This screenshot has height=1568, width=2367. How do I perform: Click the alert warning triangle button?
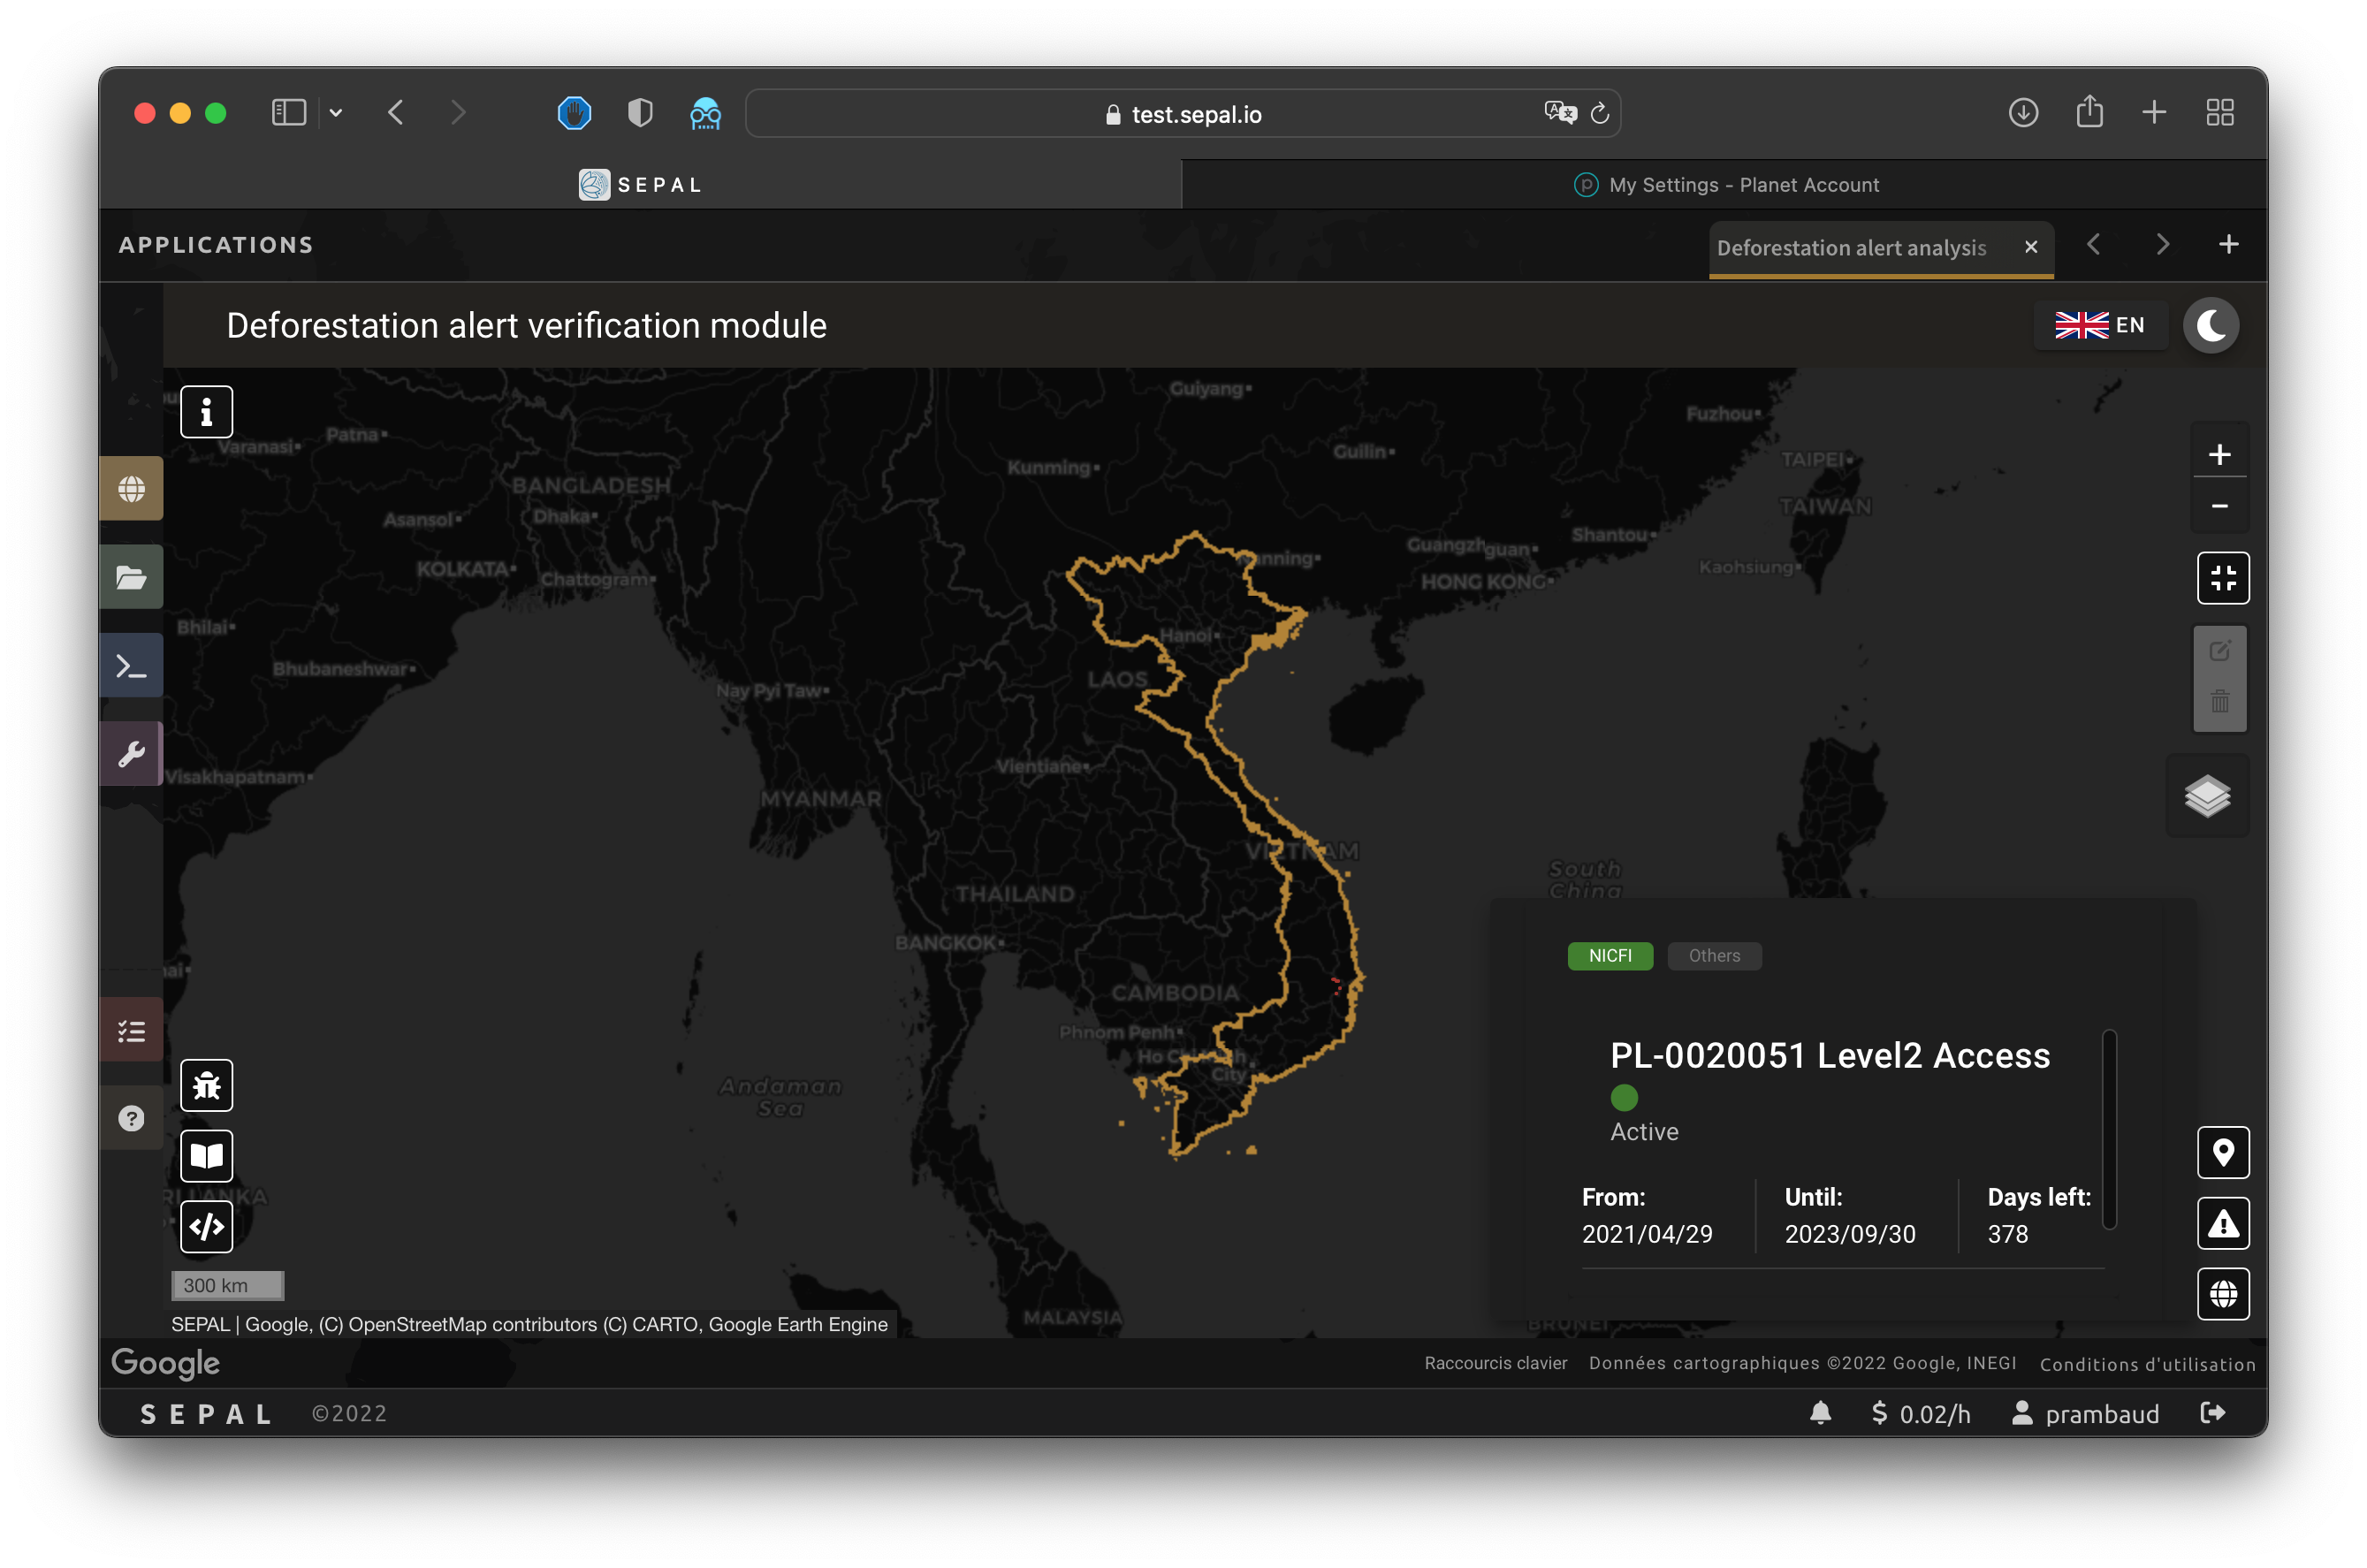(2222, 1223)
